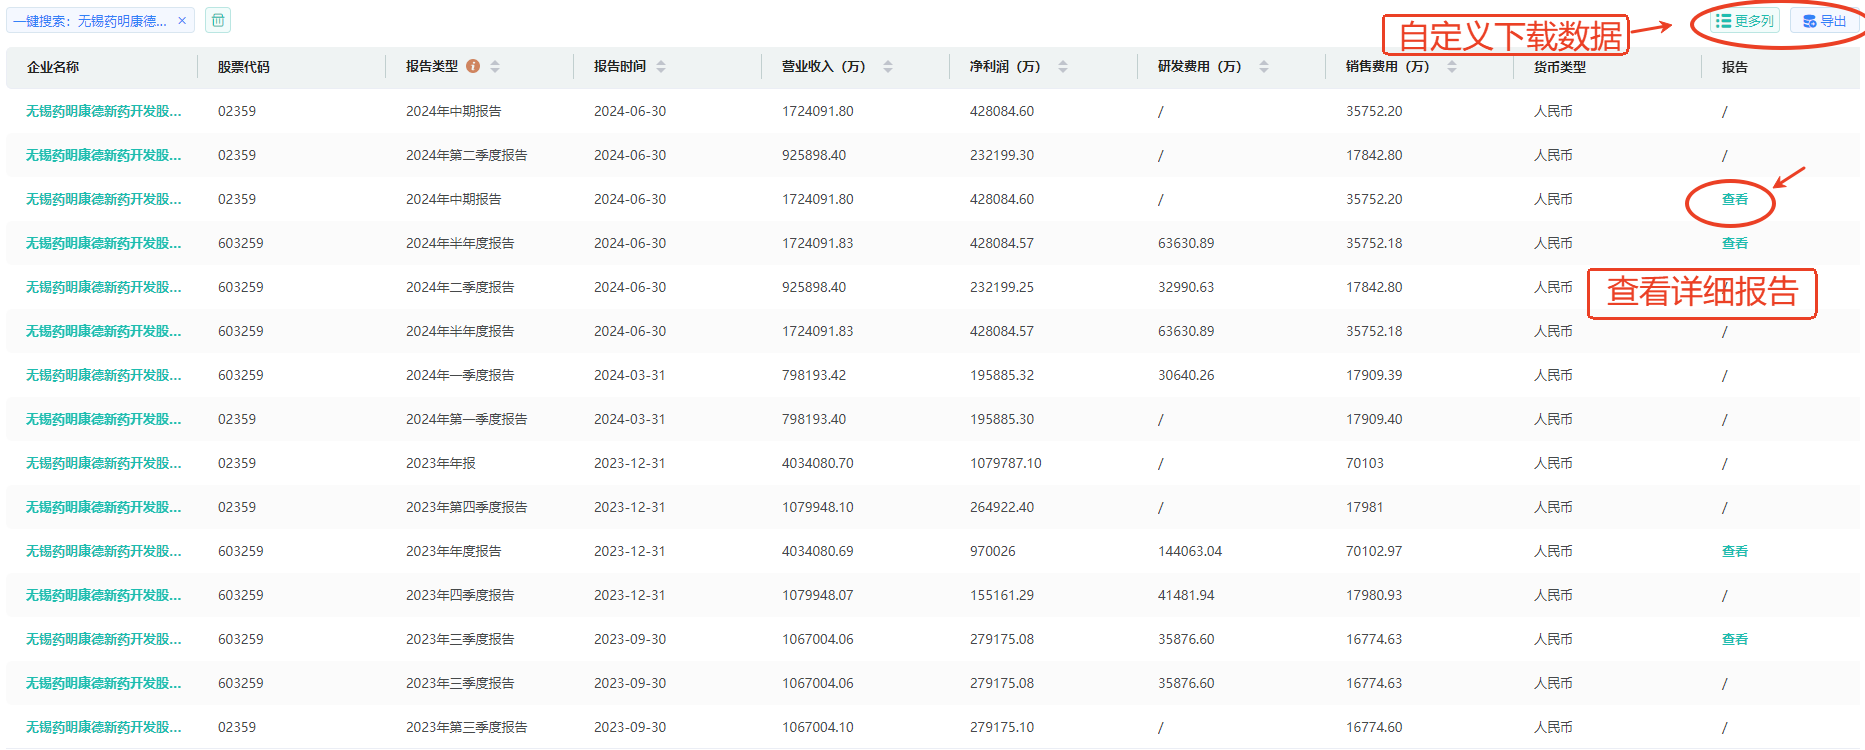The height and width of the screenshot is (750, 1865).
Task: Click the trash icon to clear search filters
Action: point(218,20)
